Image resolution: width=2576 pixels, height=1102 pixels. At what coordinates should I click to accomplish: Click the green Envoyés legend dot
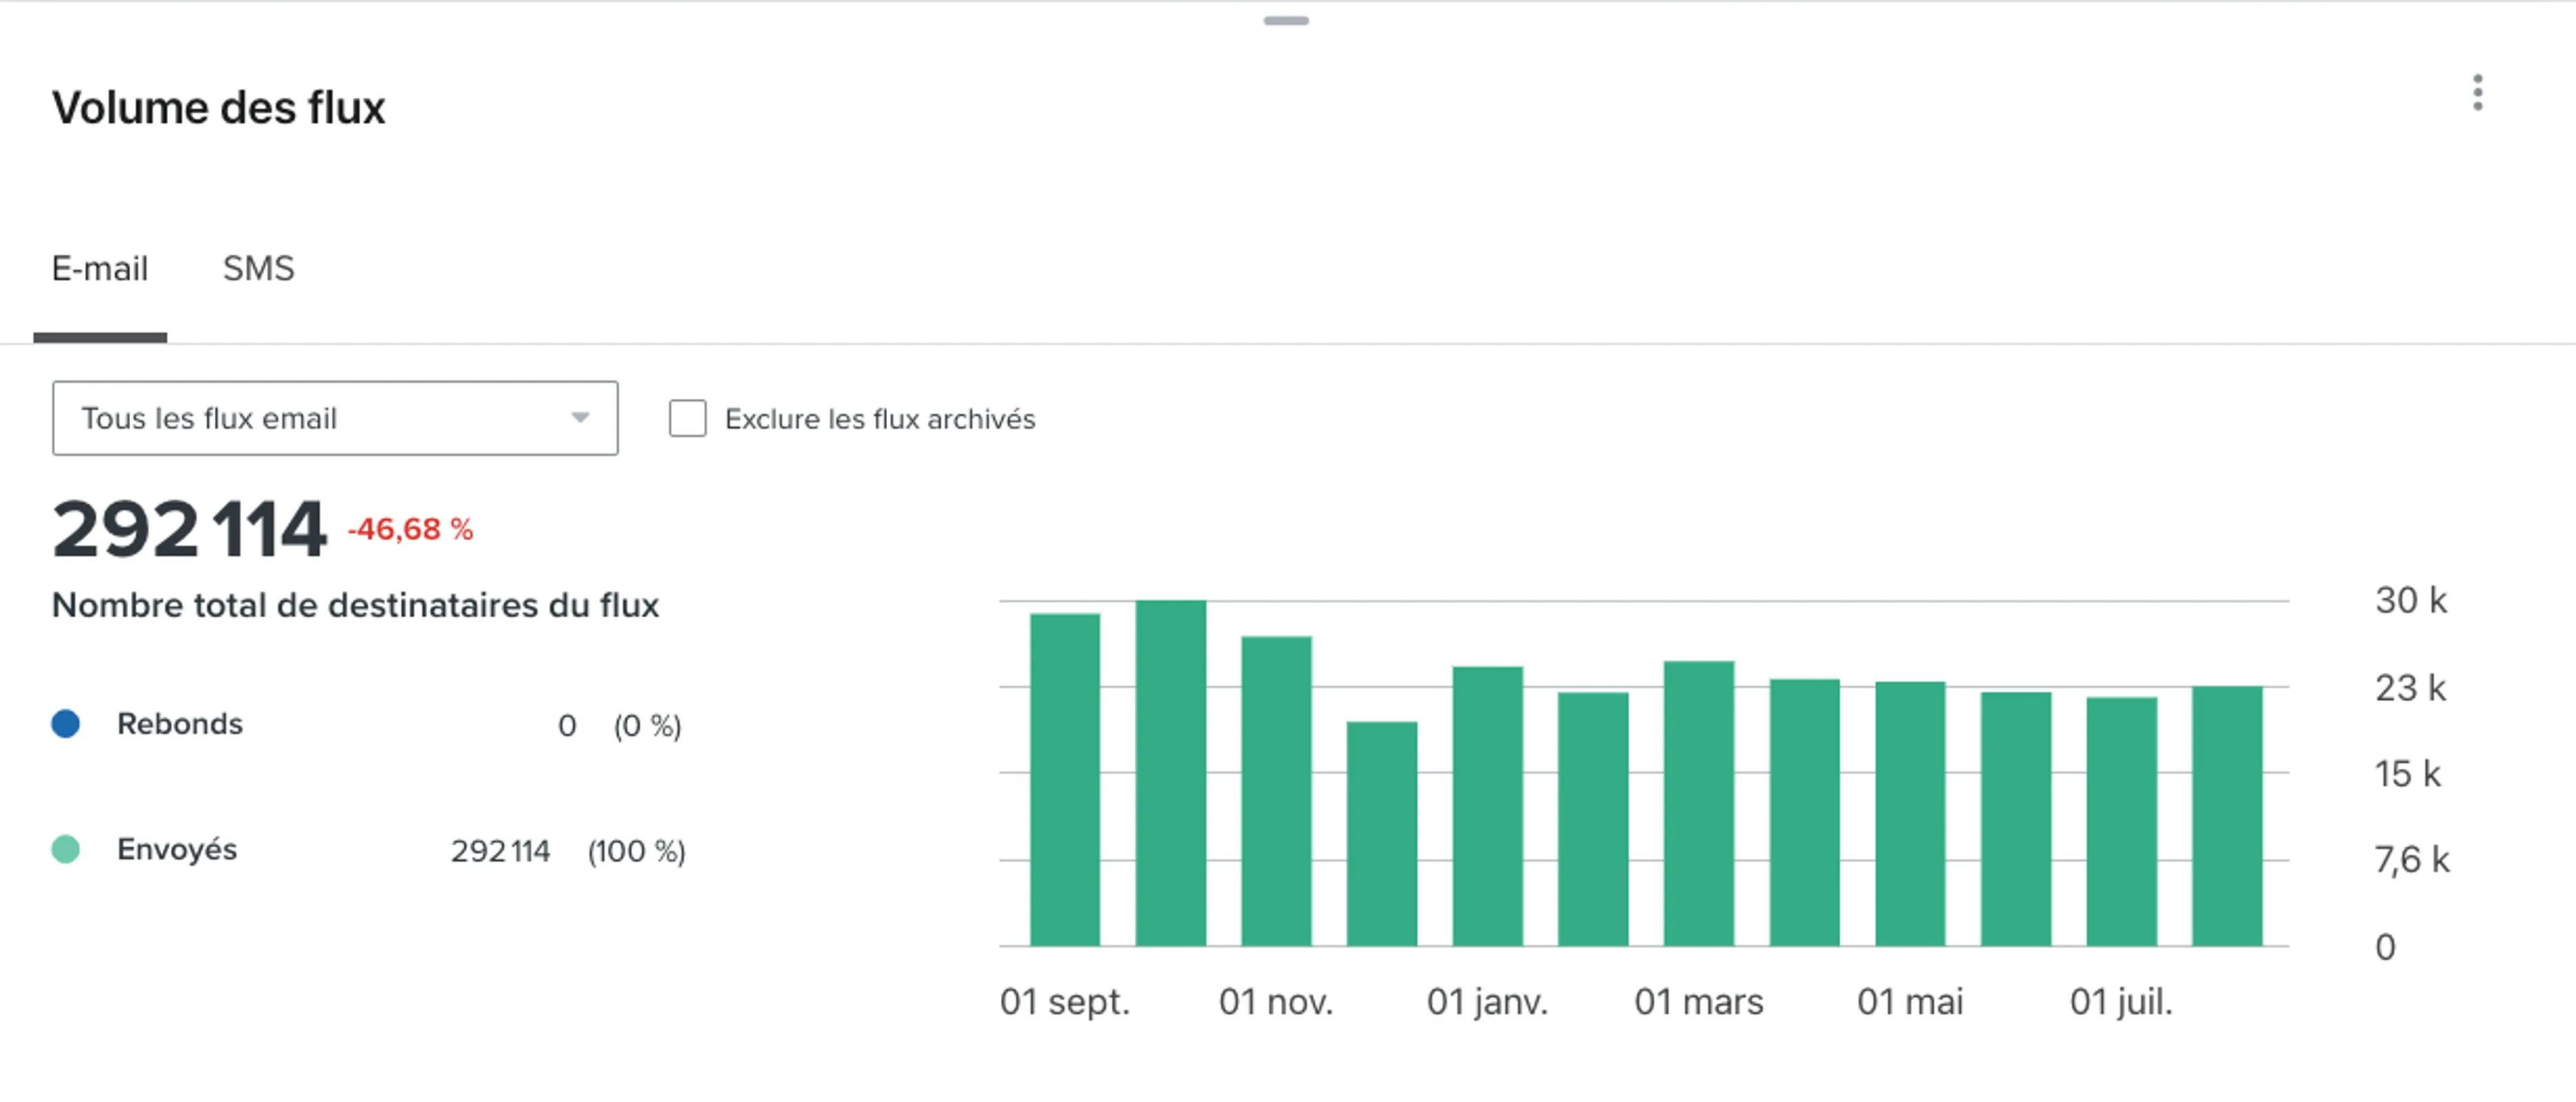pos(66,850)
